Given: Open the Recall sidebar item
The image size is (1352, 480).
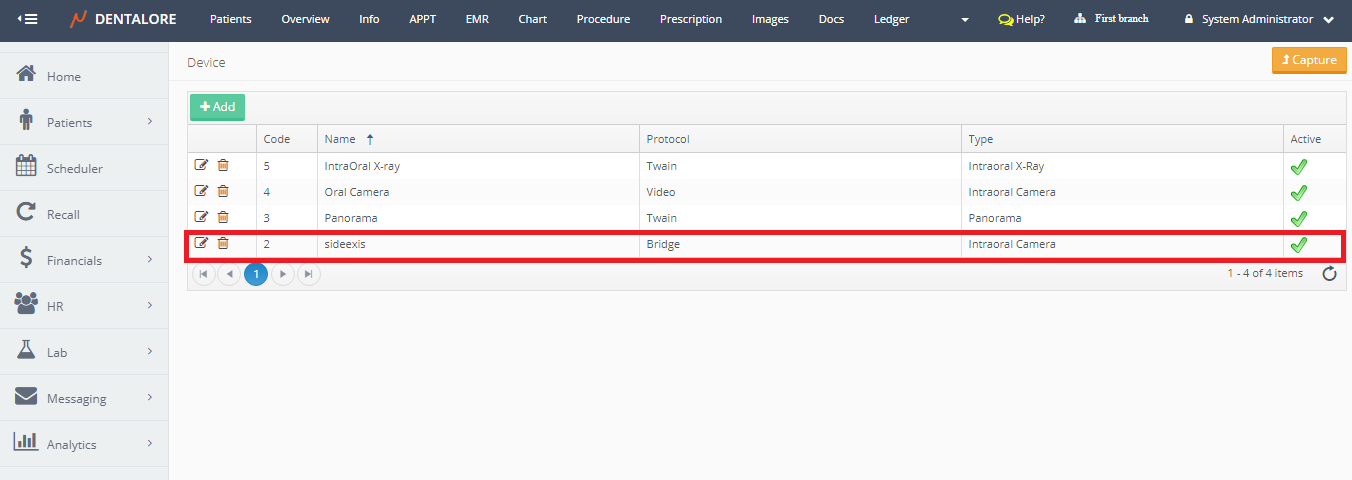Looking at the screenshot, I should (x=63, y=214).
